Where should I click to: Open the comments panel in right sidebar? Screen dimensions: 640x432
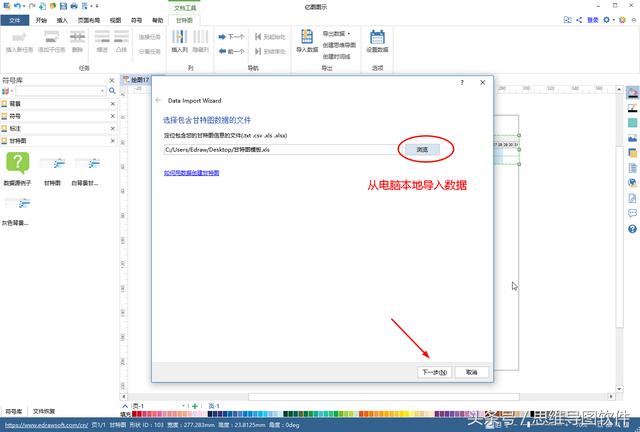tap(632, 213)
